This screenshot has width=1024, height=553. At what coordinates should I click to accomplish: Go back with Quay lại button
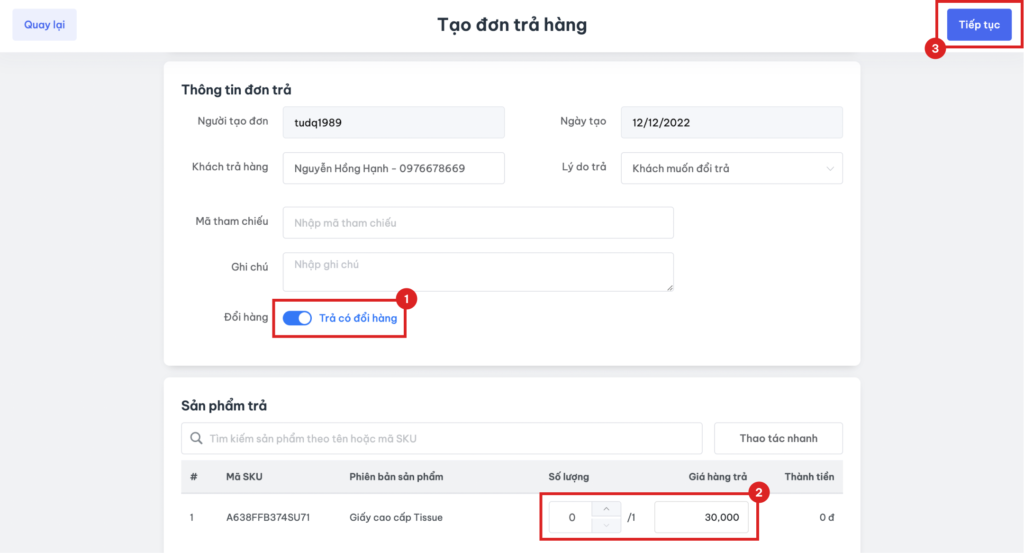coord(44,25)
